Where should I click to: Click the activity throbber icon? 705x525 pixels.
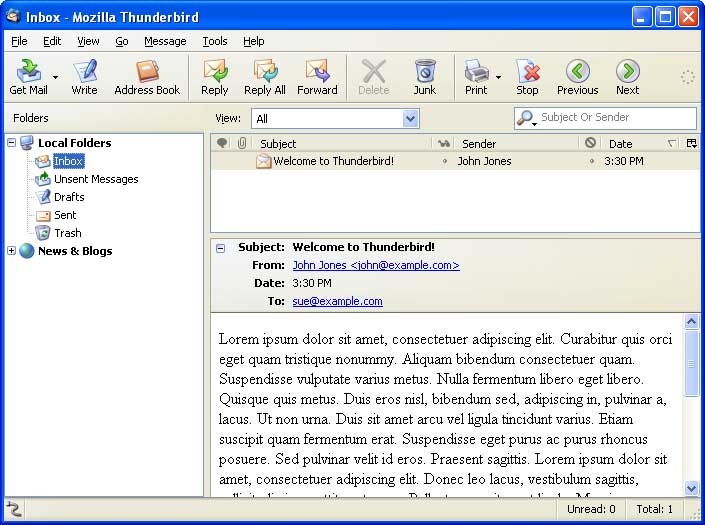point(687,77)
